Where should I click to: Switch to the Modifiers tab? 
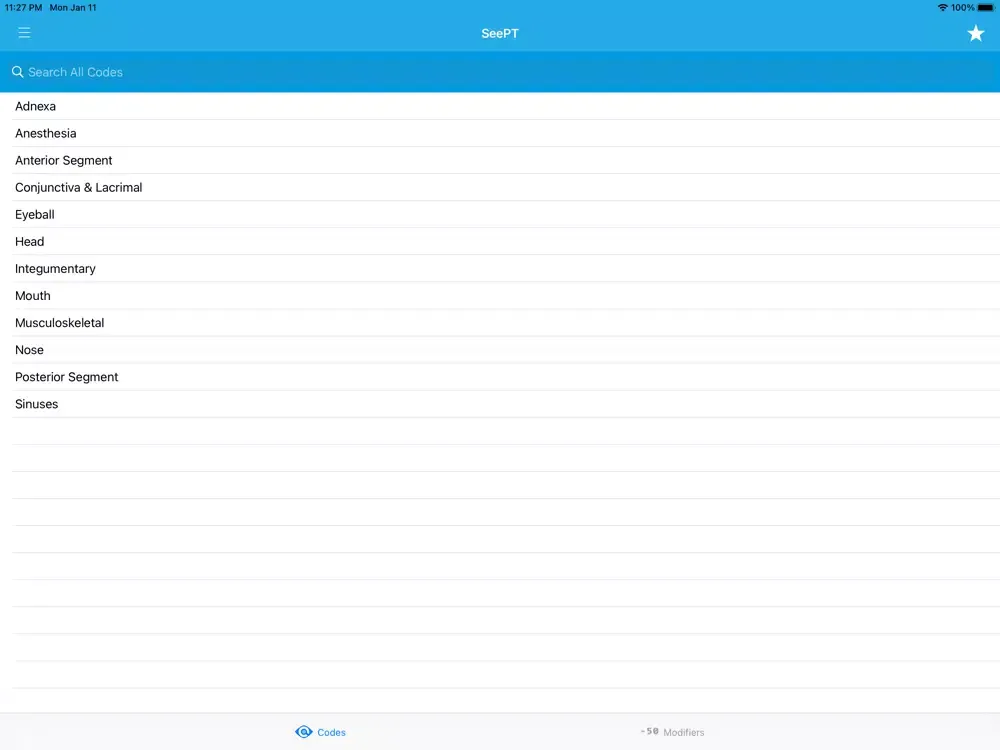pyautogui.click(x=672, y=732)
